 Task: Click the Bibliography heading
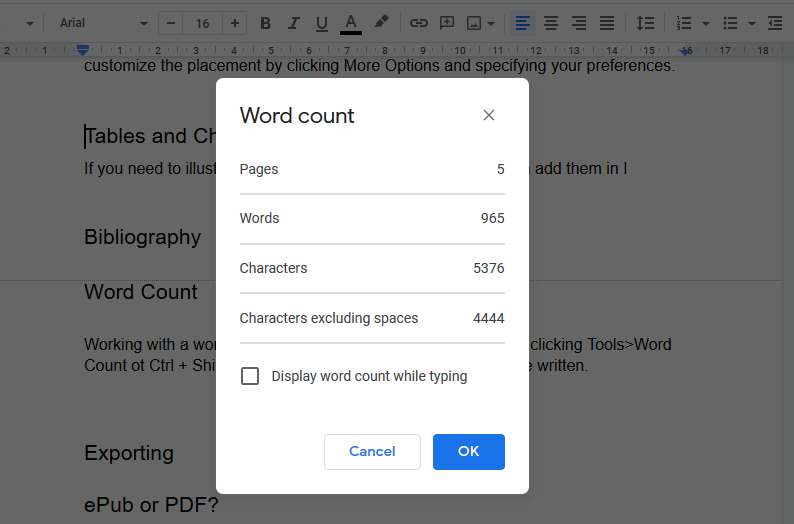pos(142,237)
